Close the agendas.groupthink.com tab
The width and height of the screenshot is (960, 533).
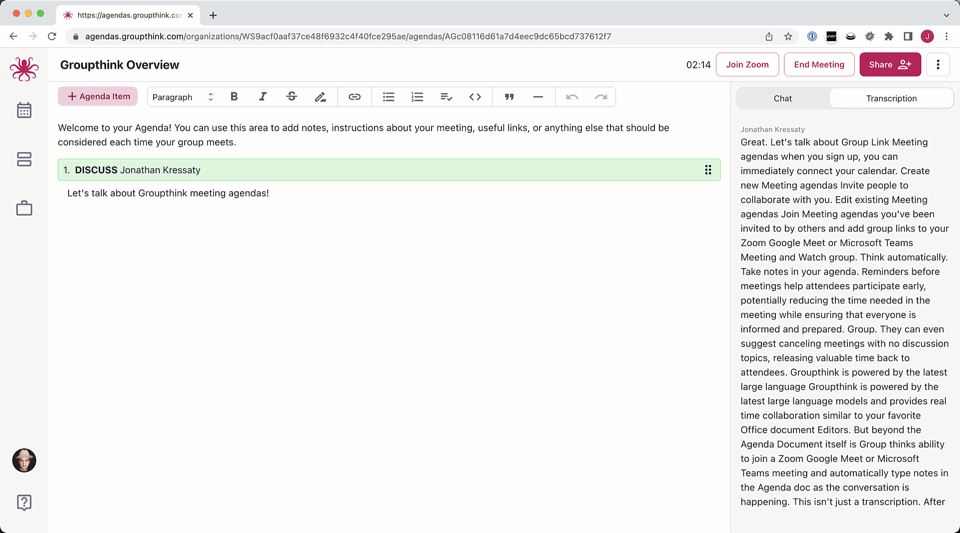point(190,15)
